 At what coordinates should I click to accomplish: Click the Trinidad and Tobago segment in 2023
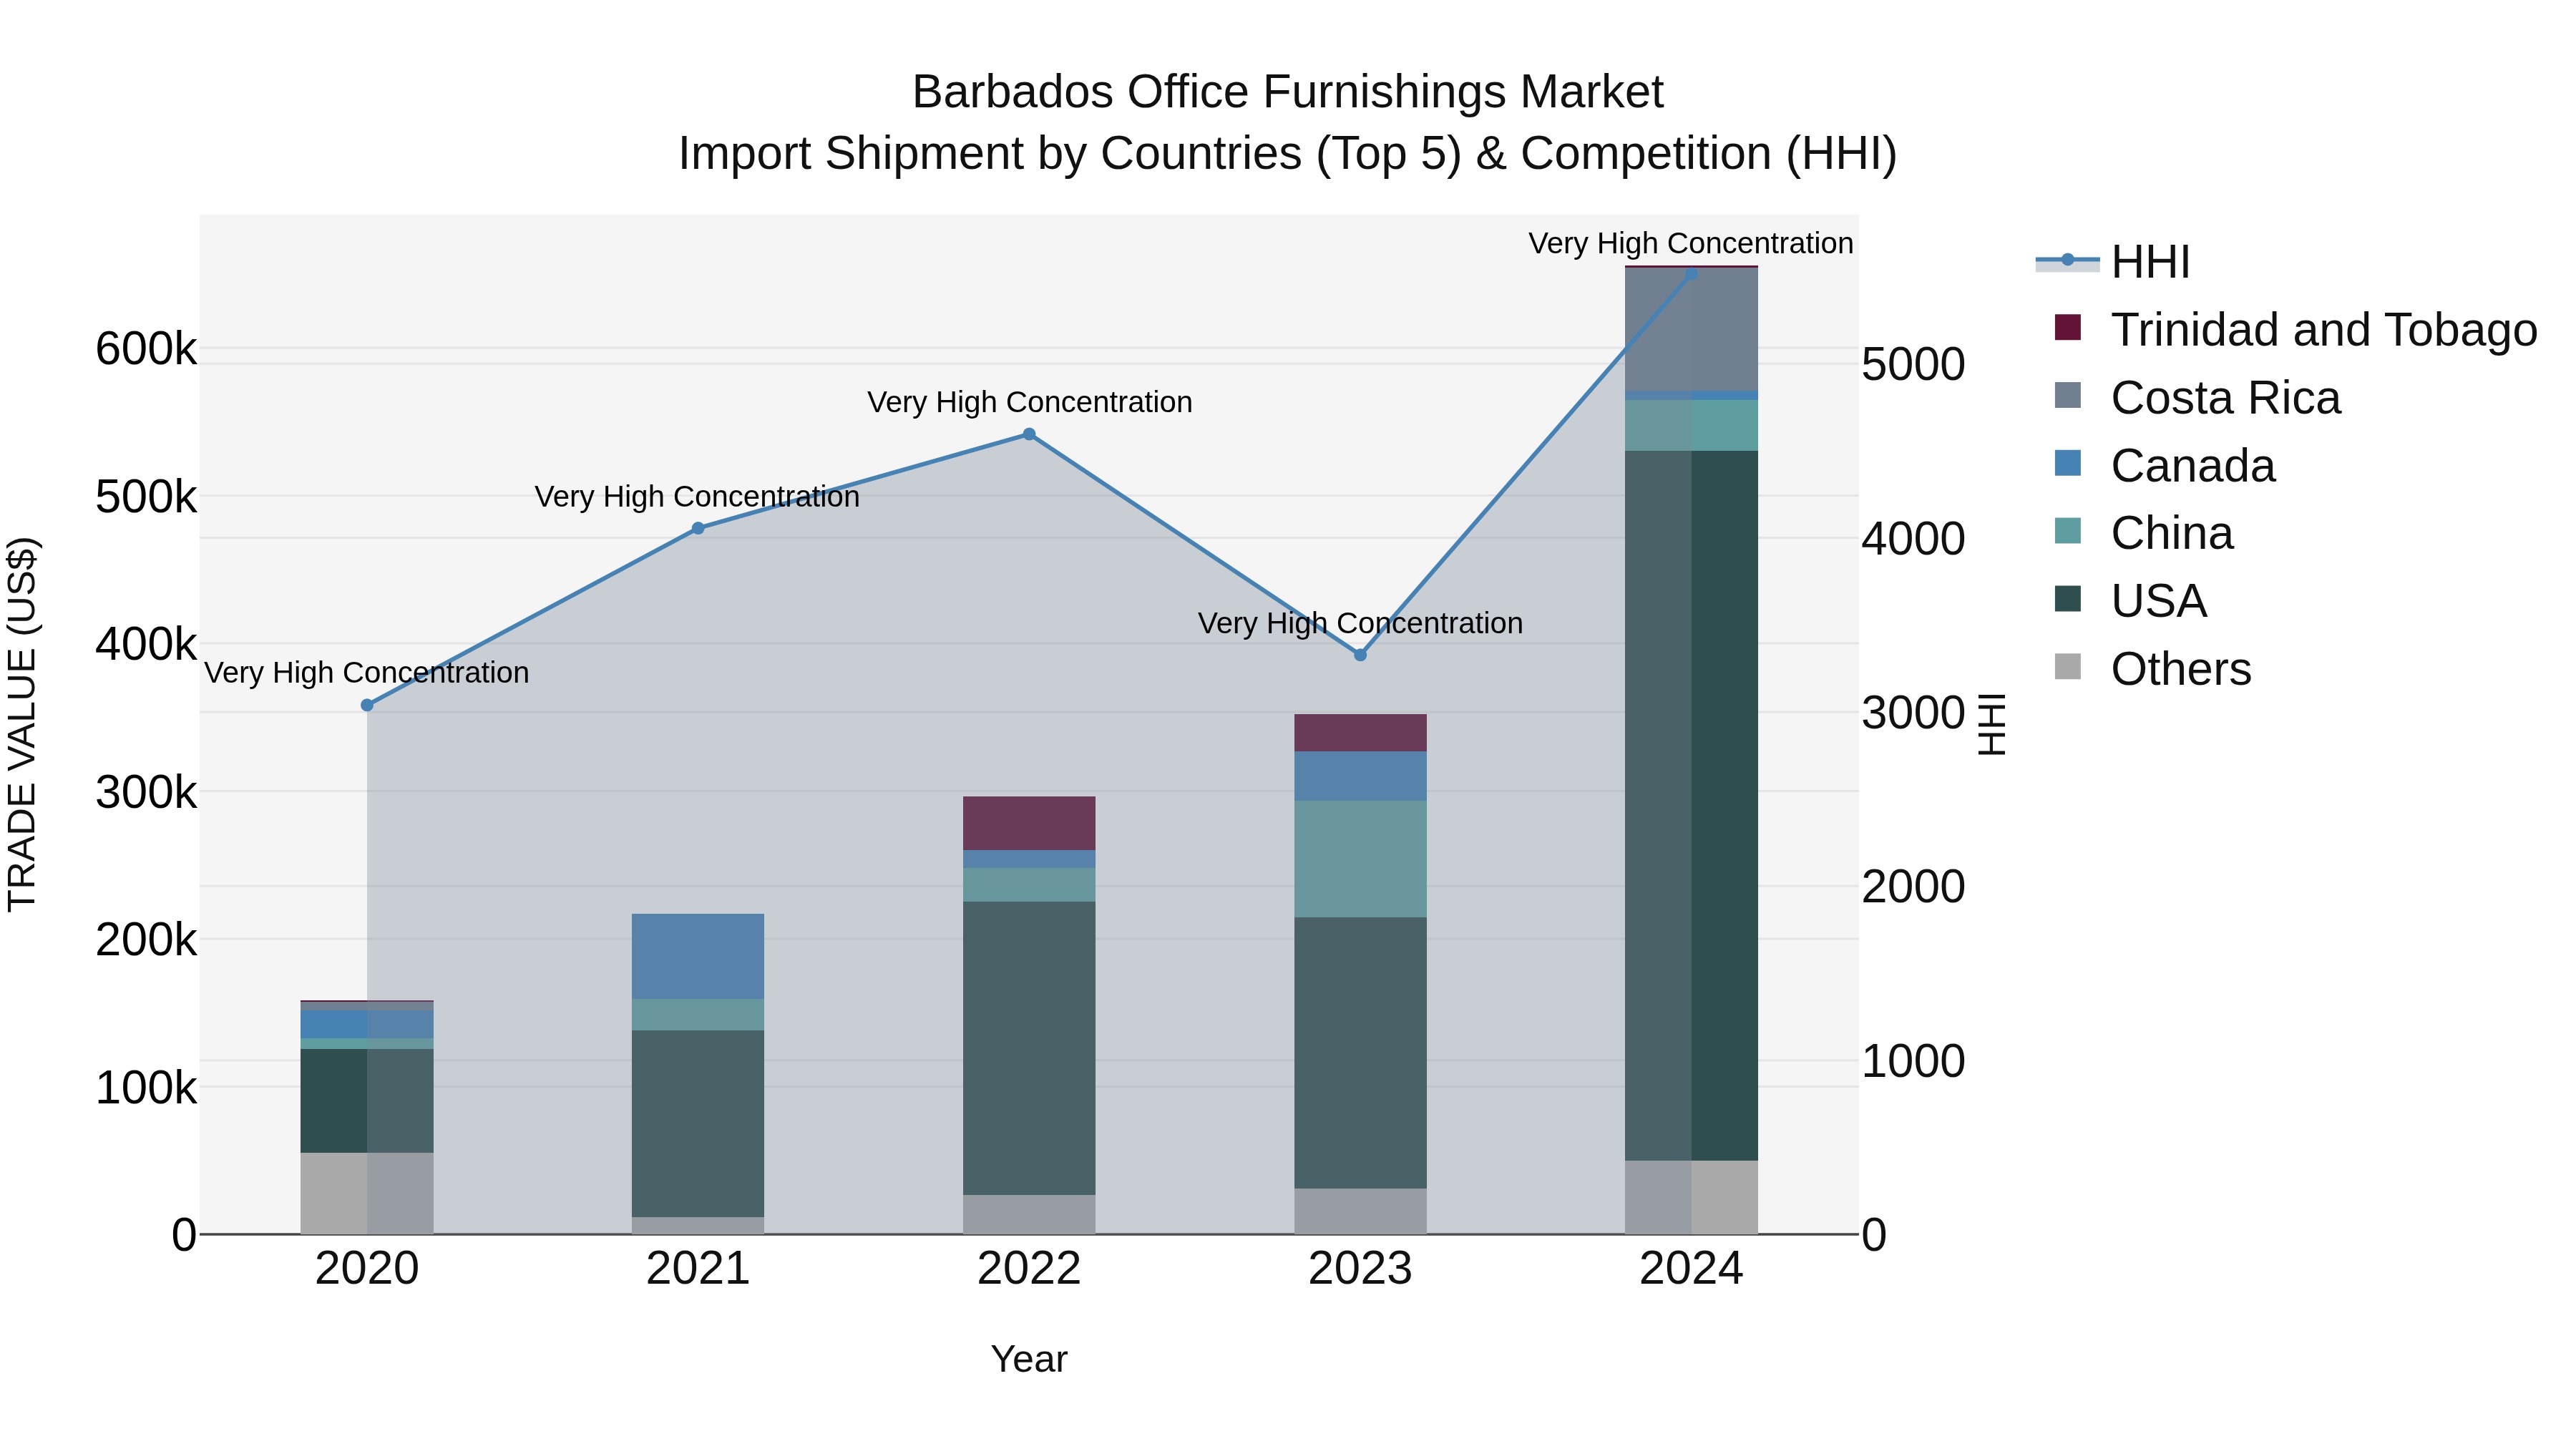click(1360, 733)
